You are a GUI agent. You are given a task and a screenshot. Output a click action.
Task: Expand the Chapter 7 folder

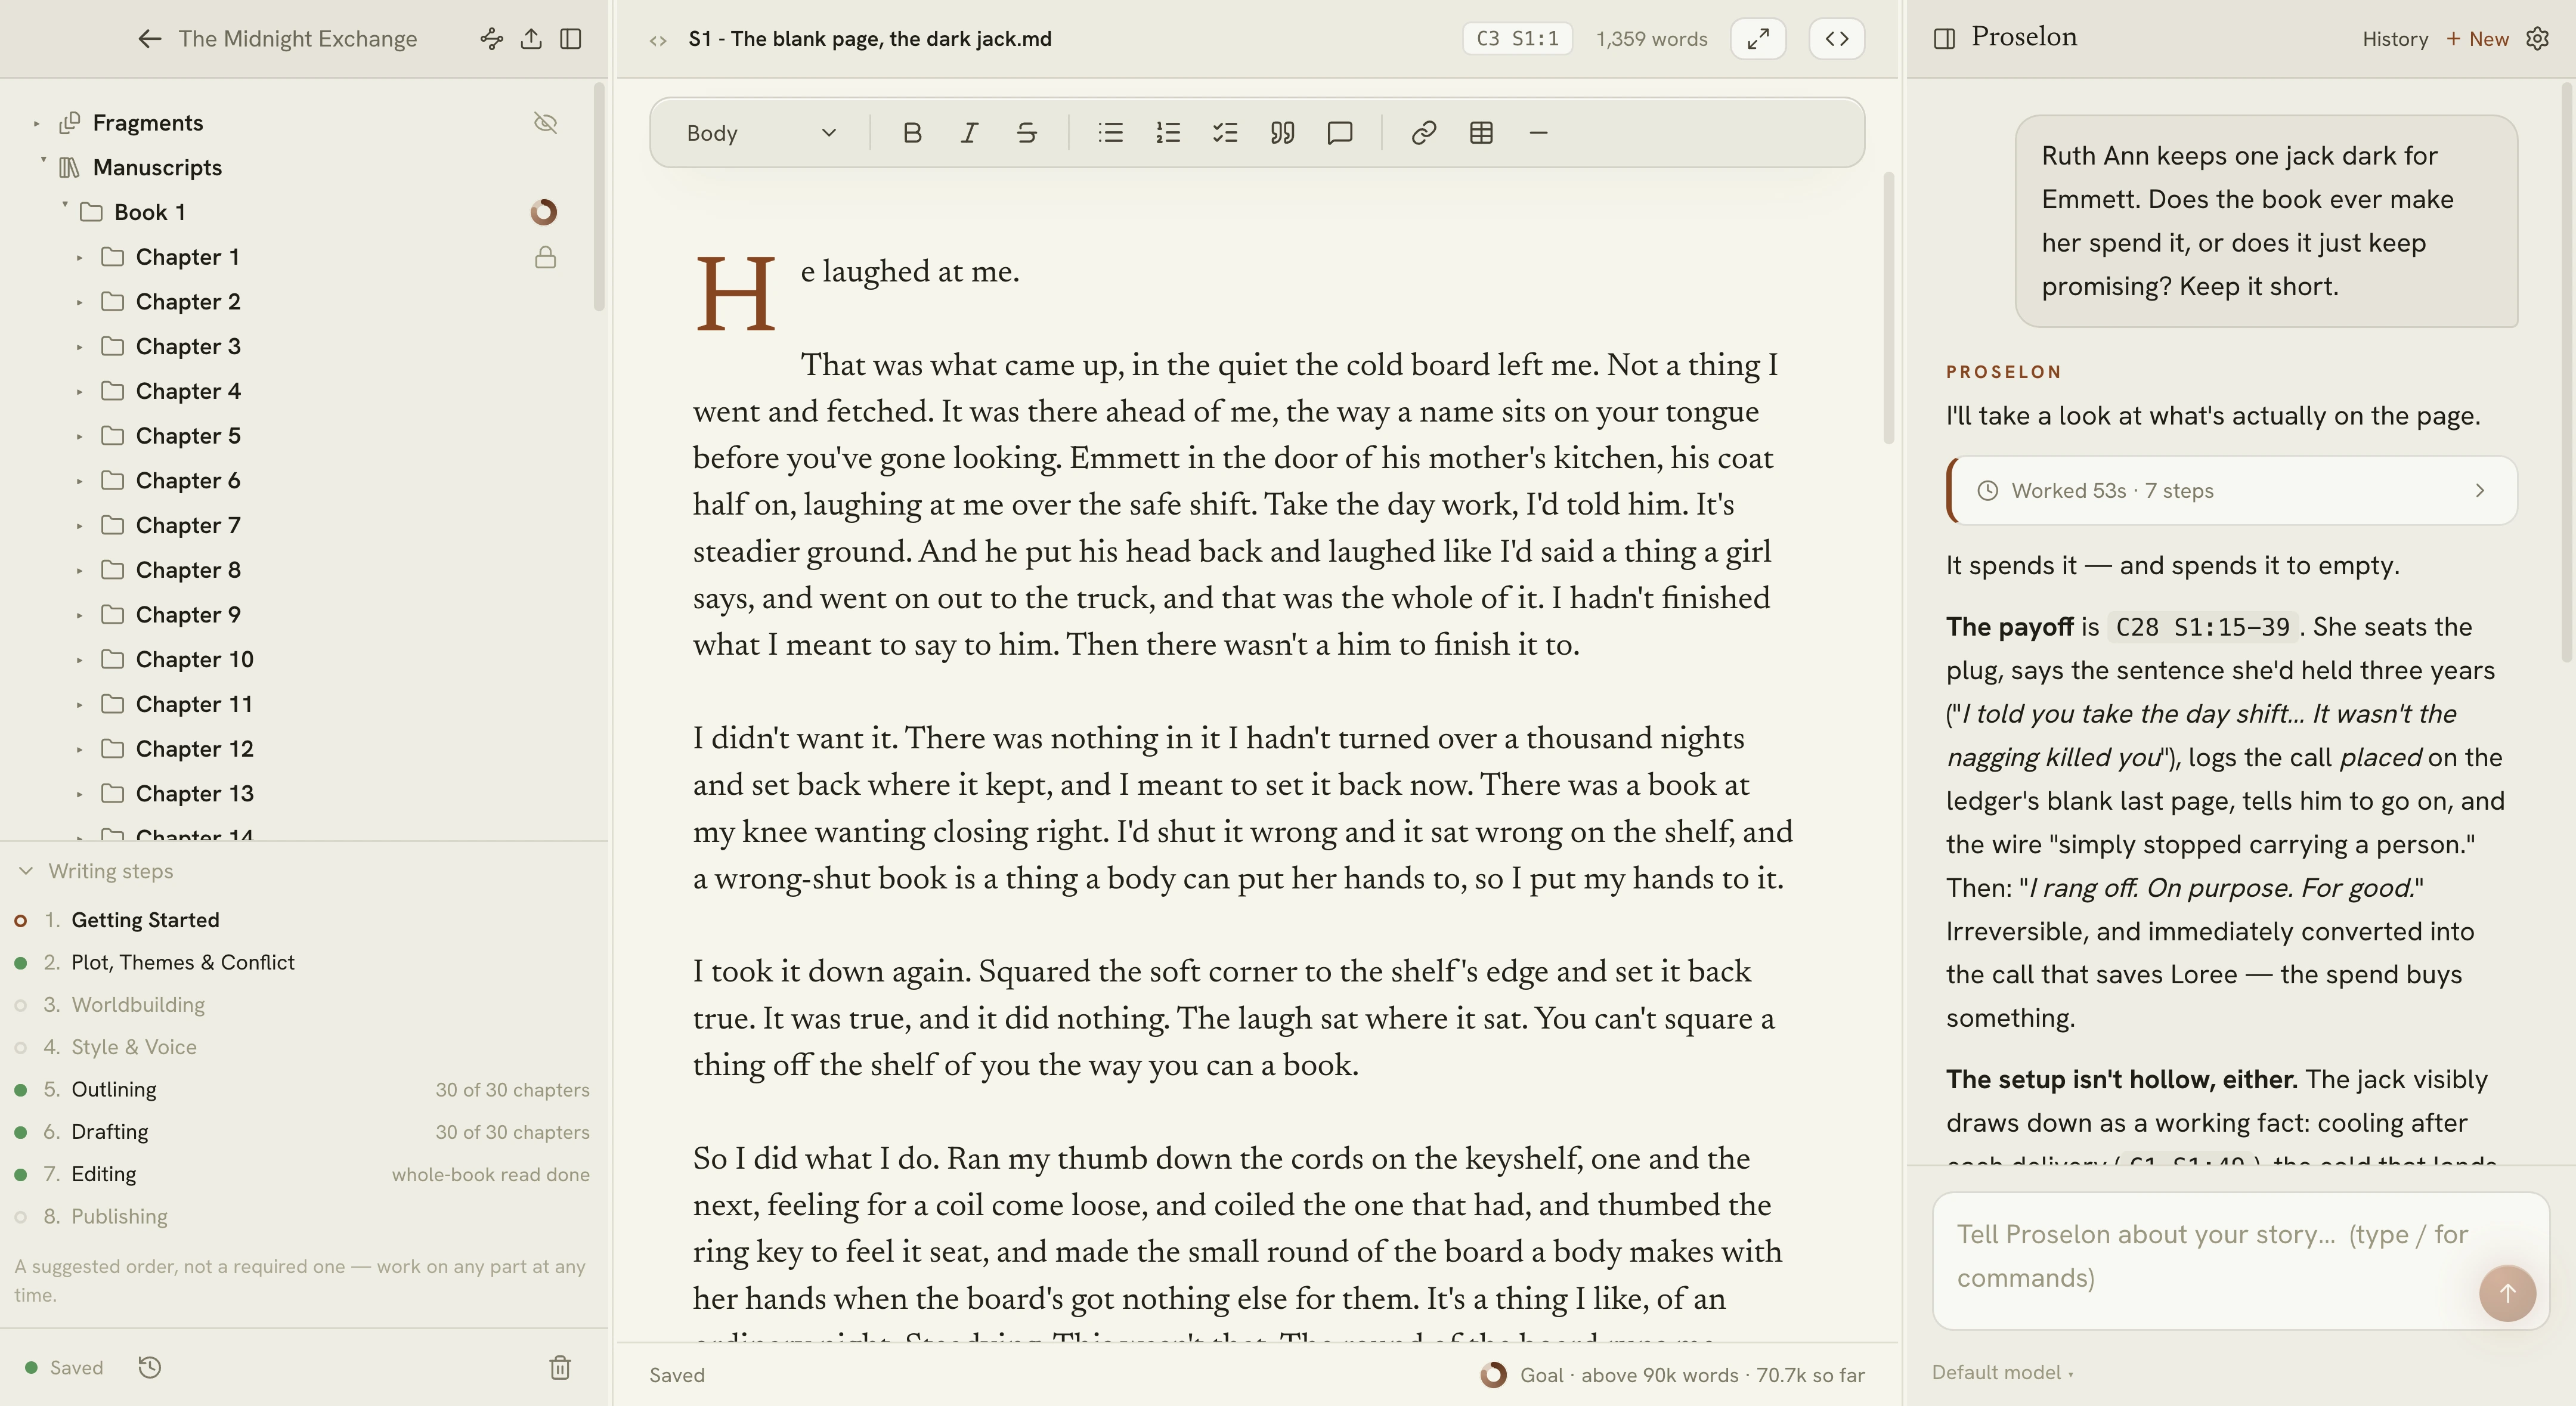[79, 526]
